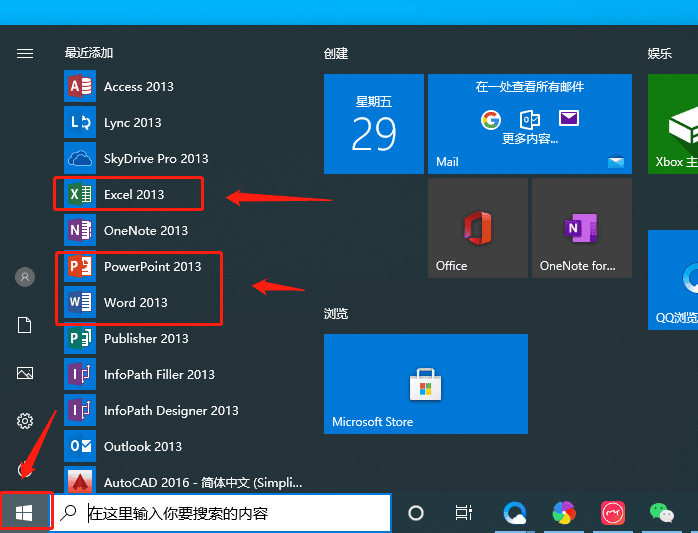Click the Outlook icon in Mail tile
The height and width of the screenshot is (533, 698).
pos(530,119)
